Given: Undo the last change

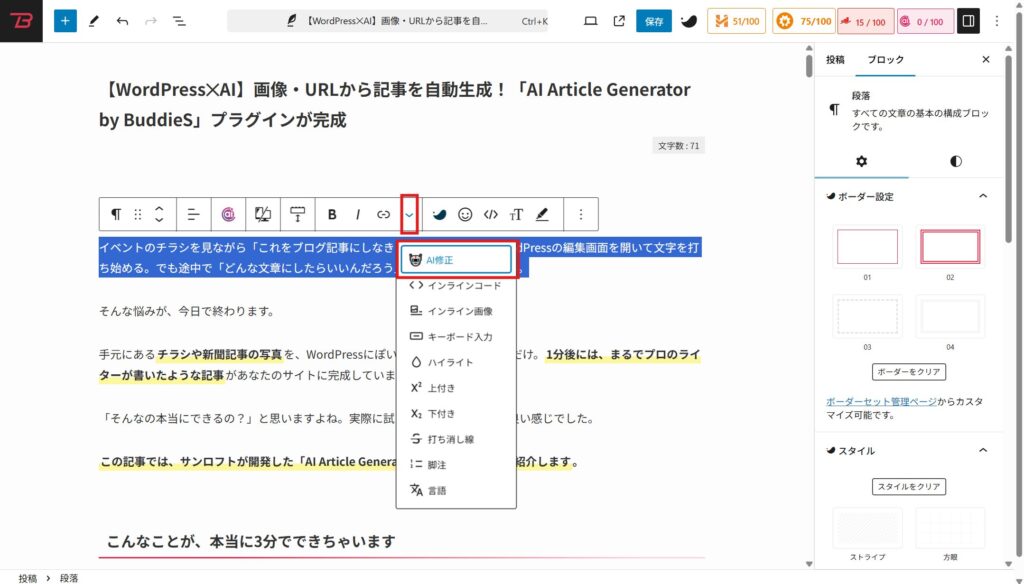Looking at the screenshot, I should click(x=122, y=21).
